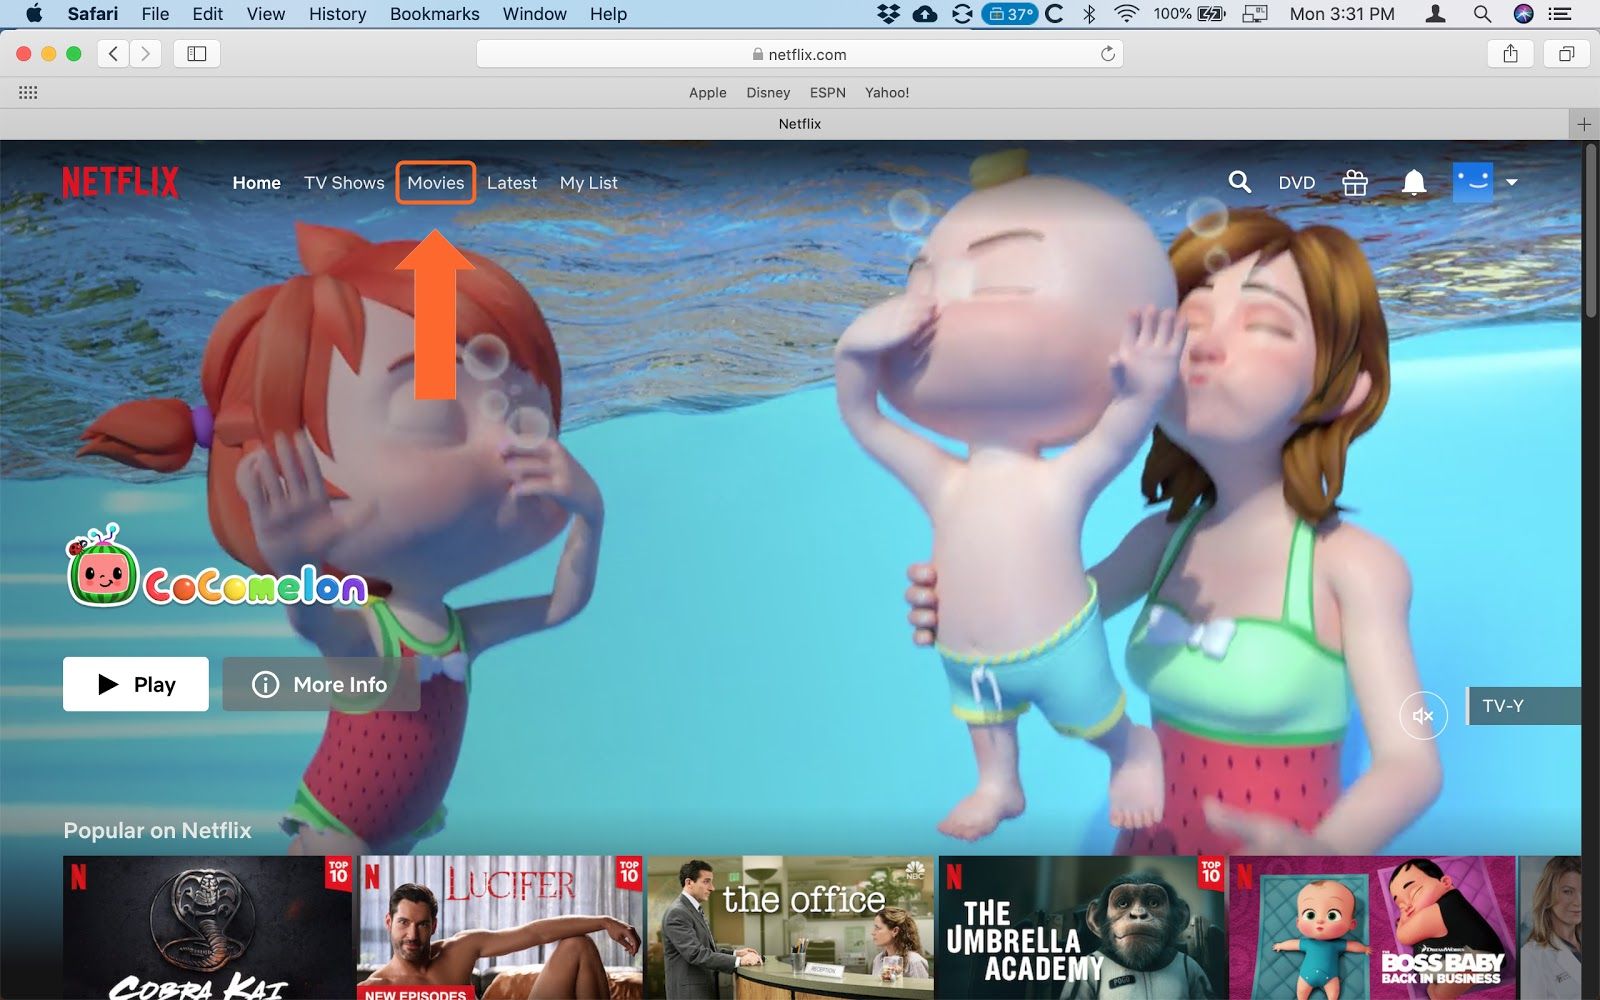The height and width of the screenshot is (1000, 1600).
Task: Open the Apple bookmark
Action: tap(708, 93)
